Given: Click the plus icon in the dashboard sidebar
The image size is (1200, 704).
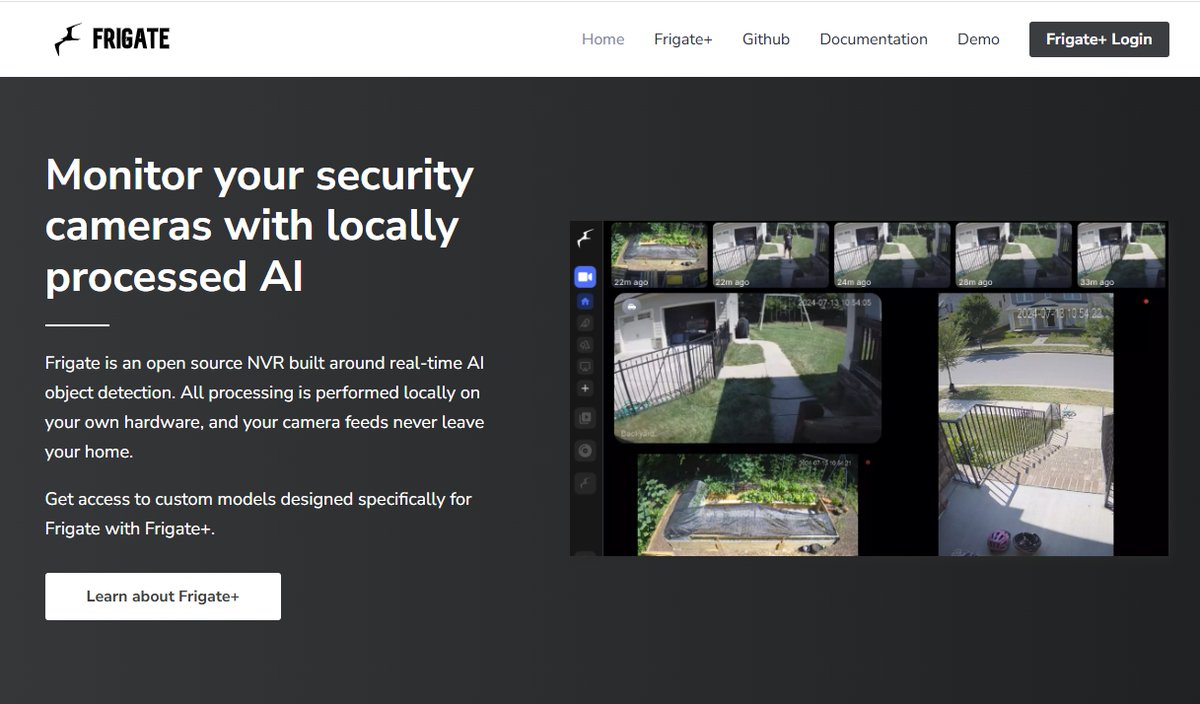Looking at the screenshot, I should tap(585, 388).
